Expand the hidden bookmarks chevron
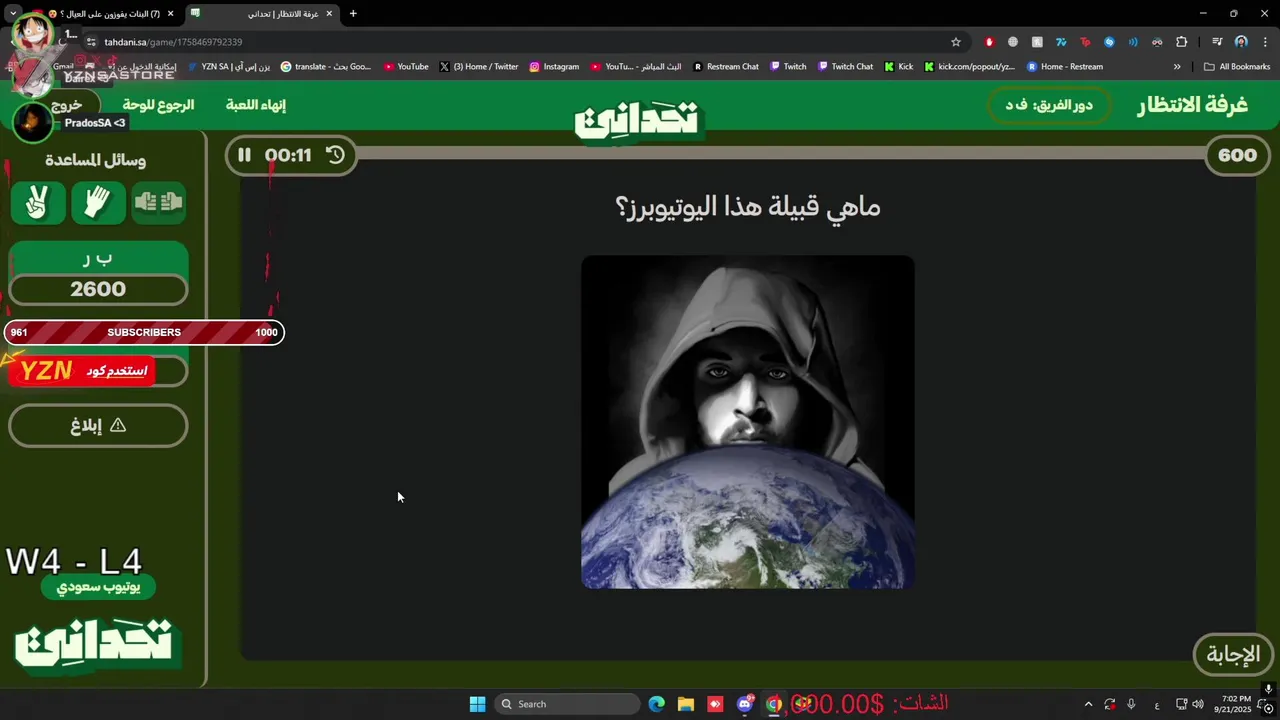 (x=1177, y=67)
